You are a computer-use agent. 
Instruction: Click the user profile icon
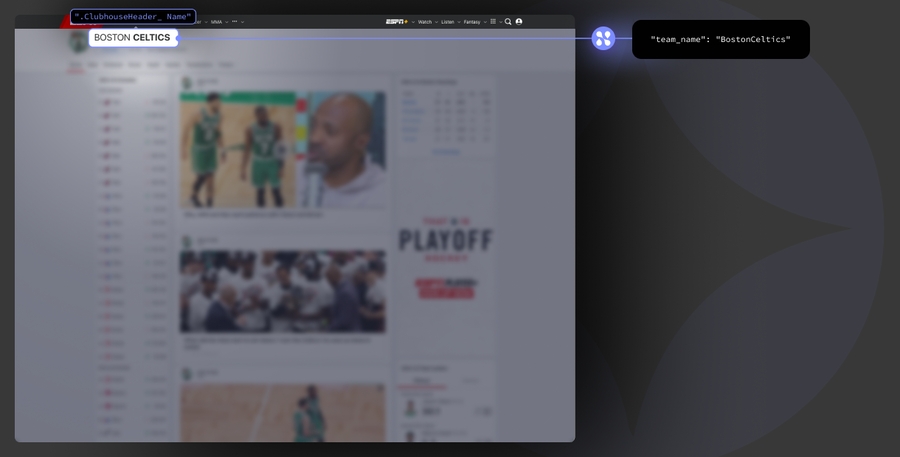point(519,21)
